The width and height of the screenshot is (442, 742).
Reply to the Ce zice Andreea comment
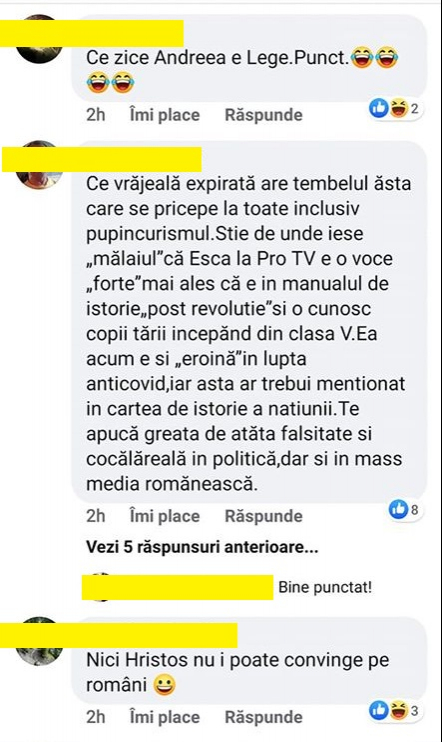(264, 115)
